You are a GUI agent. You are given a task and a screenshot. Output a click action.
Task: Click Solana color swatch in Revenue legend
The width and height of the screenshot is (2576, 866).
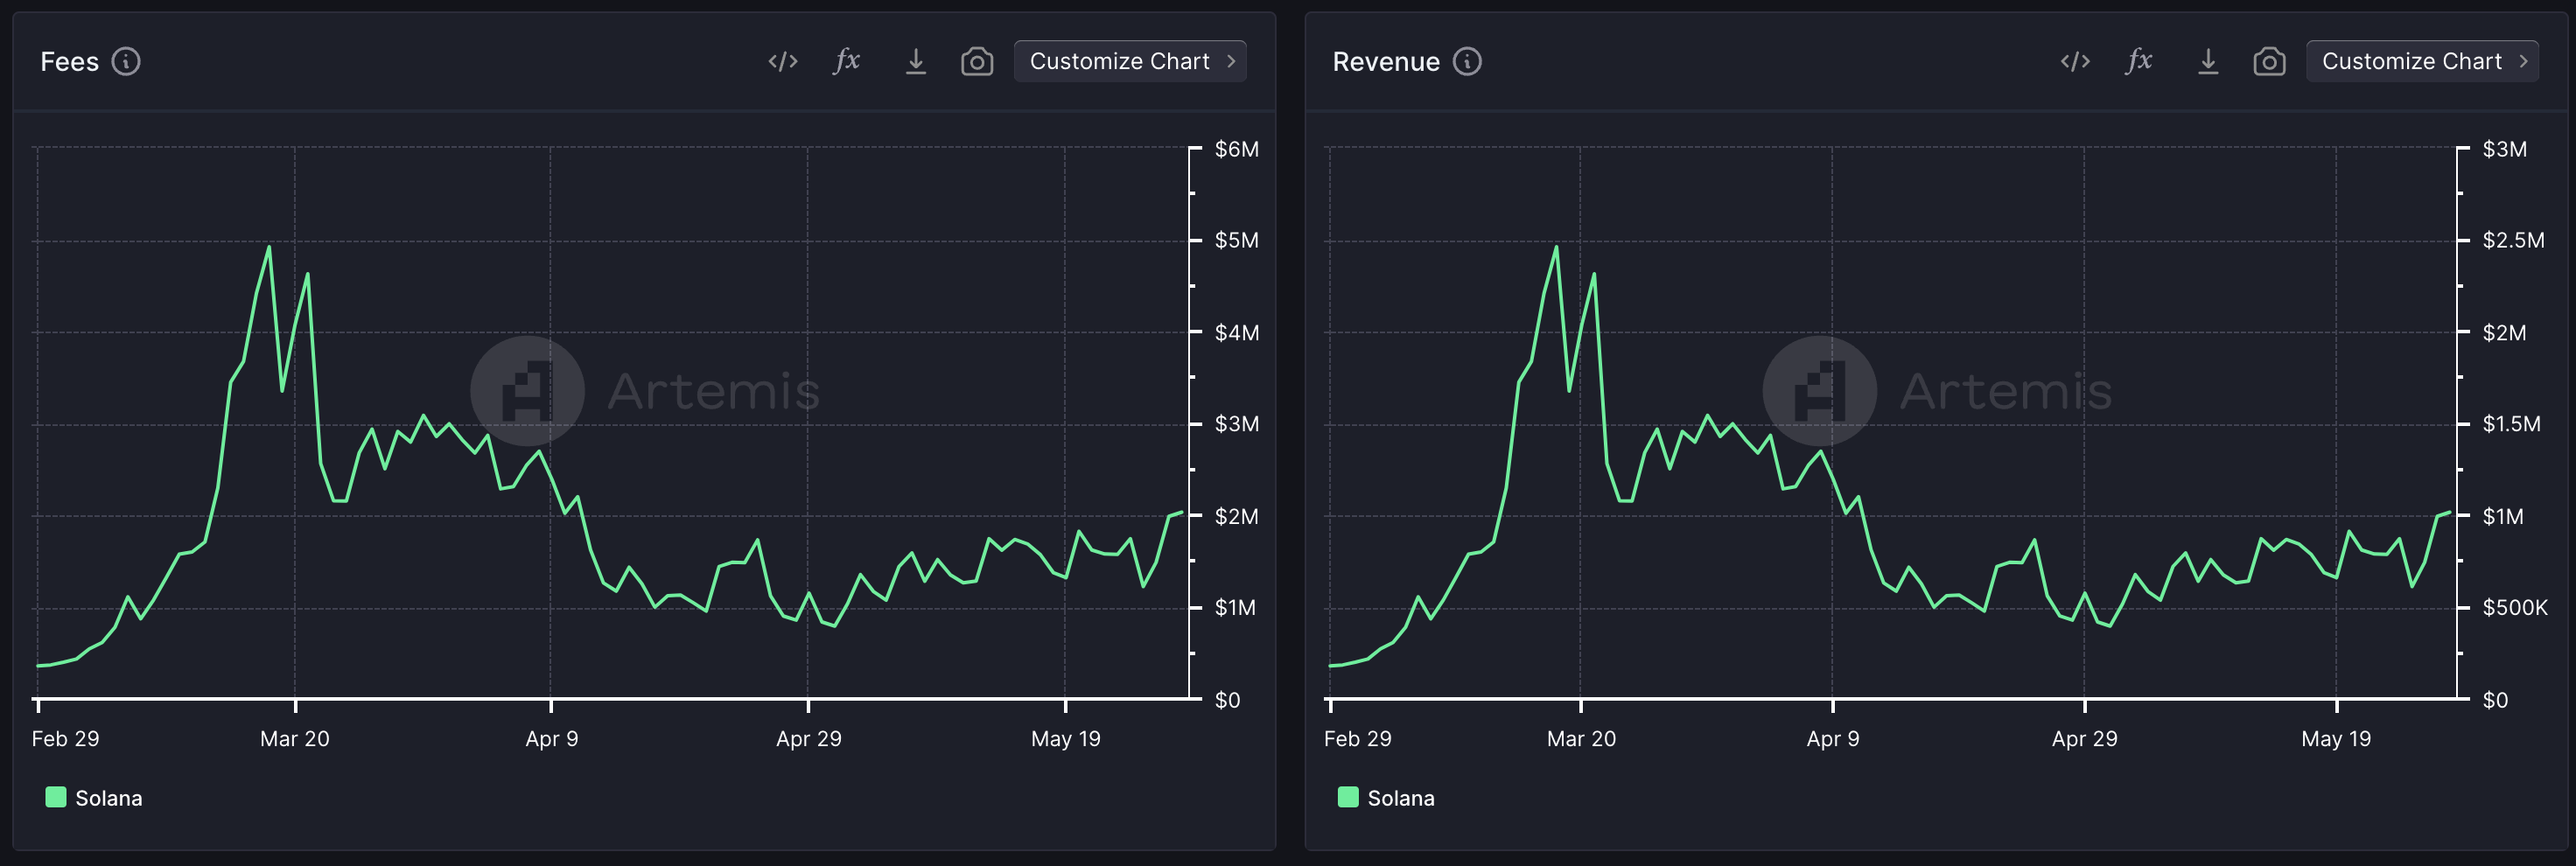click(x=1348, y=797)
